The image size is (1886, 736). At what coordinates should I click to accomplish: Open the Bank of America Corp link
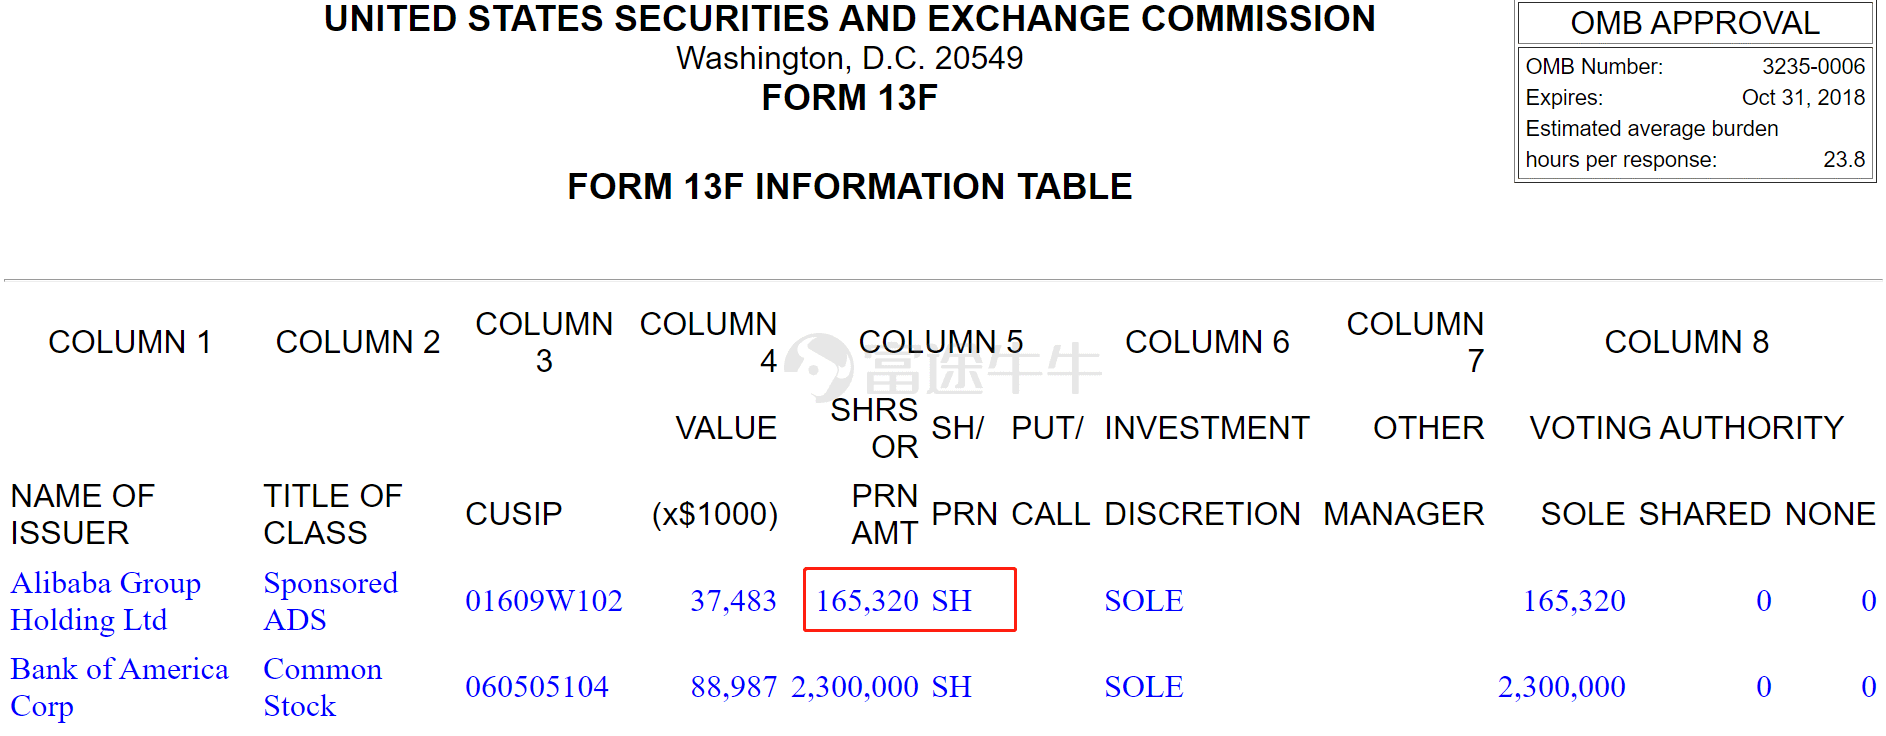[x=119, y=687]
